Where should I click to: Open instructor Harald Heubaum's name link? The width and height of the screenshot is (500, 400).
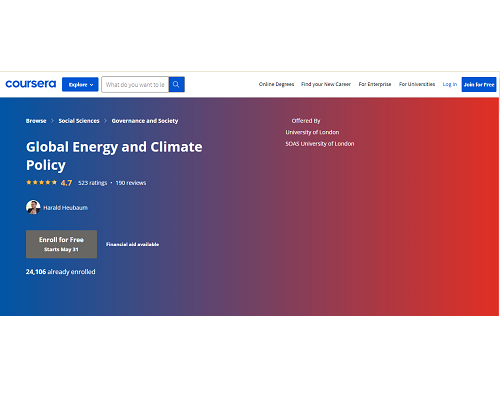[66, 208]
